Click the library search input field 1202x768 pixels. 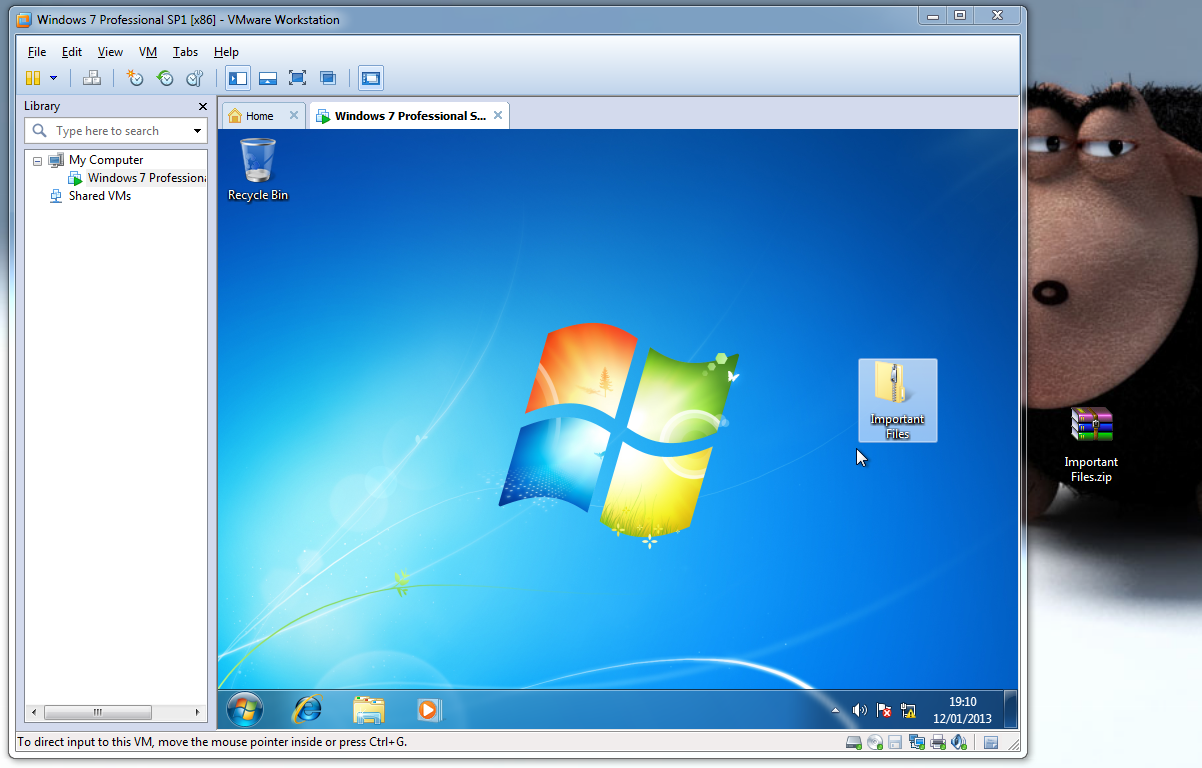(115, 131)
